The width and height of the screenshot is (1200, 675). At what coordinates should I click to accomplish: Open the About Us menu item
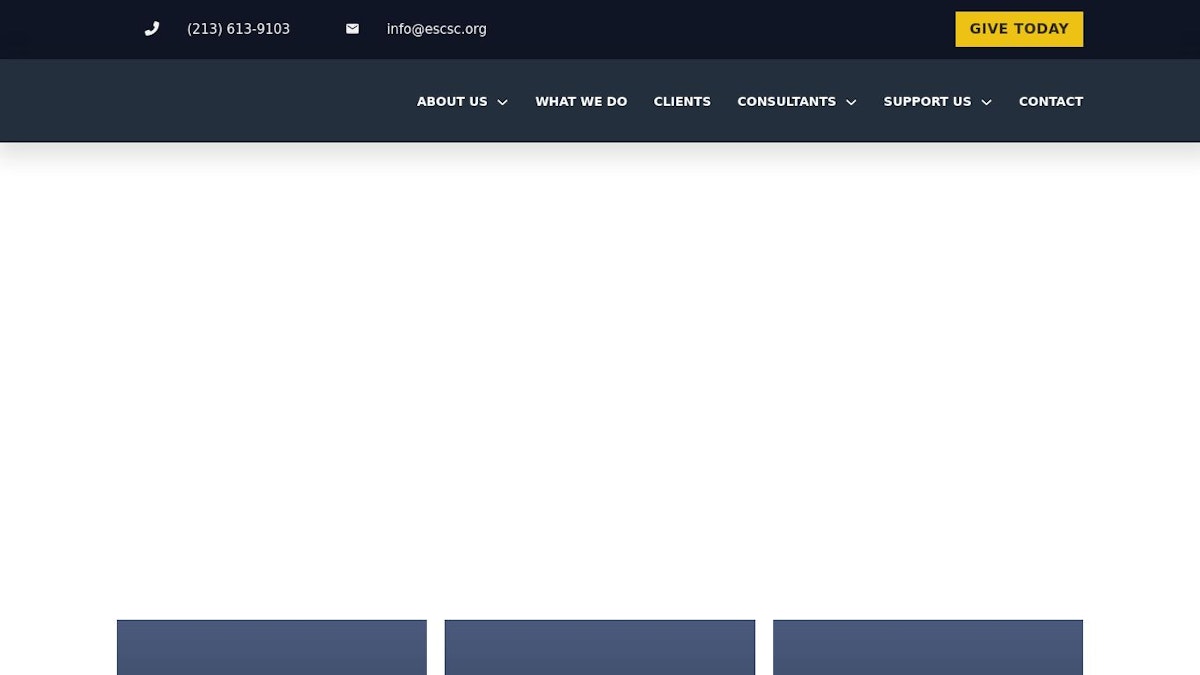click(452, 101)
